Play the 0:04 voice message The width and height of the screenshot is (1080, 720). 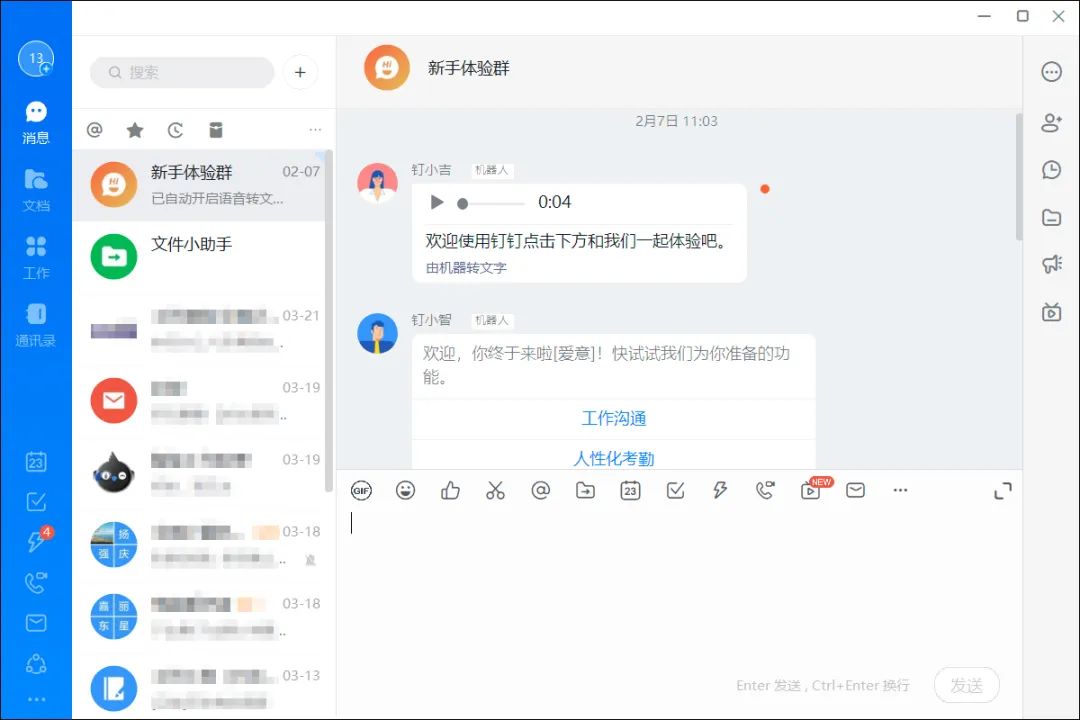point(437,202)
